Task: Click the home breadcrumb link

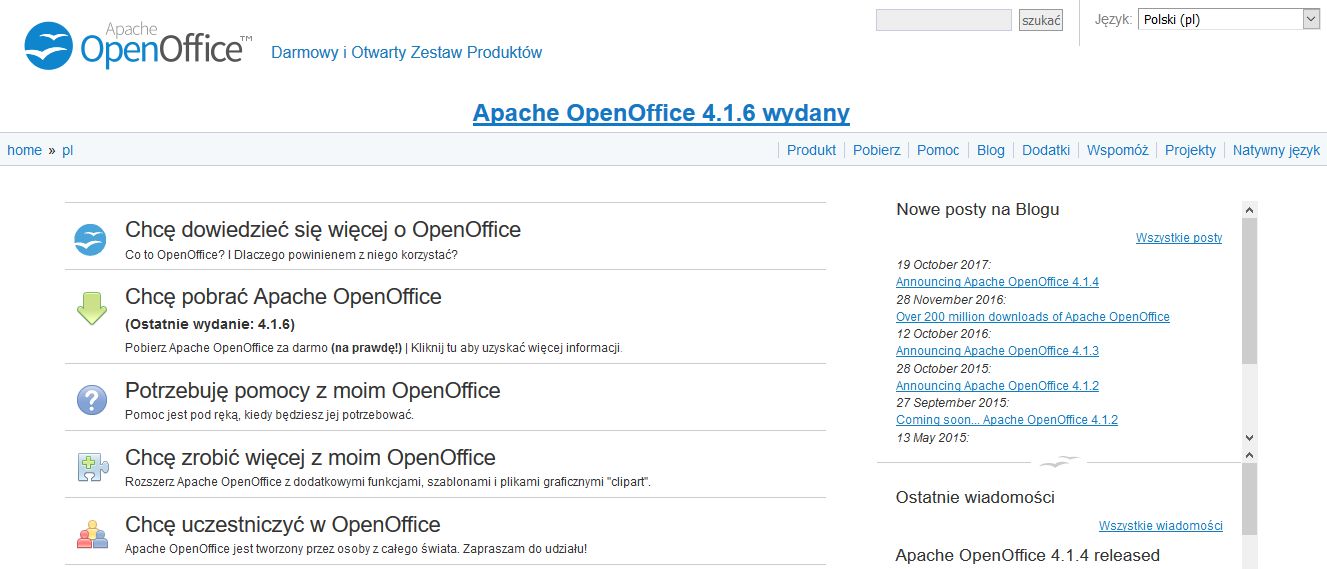Action: coord(24,150)
